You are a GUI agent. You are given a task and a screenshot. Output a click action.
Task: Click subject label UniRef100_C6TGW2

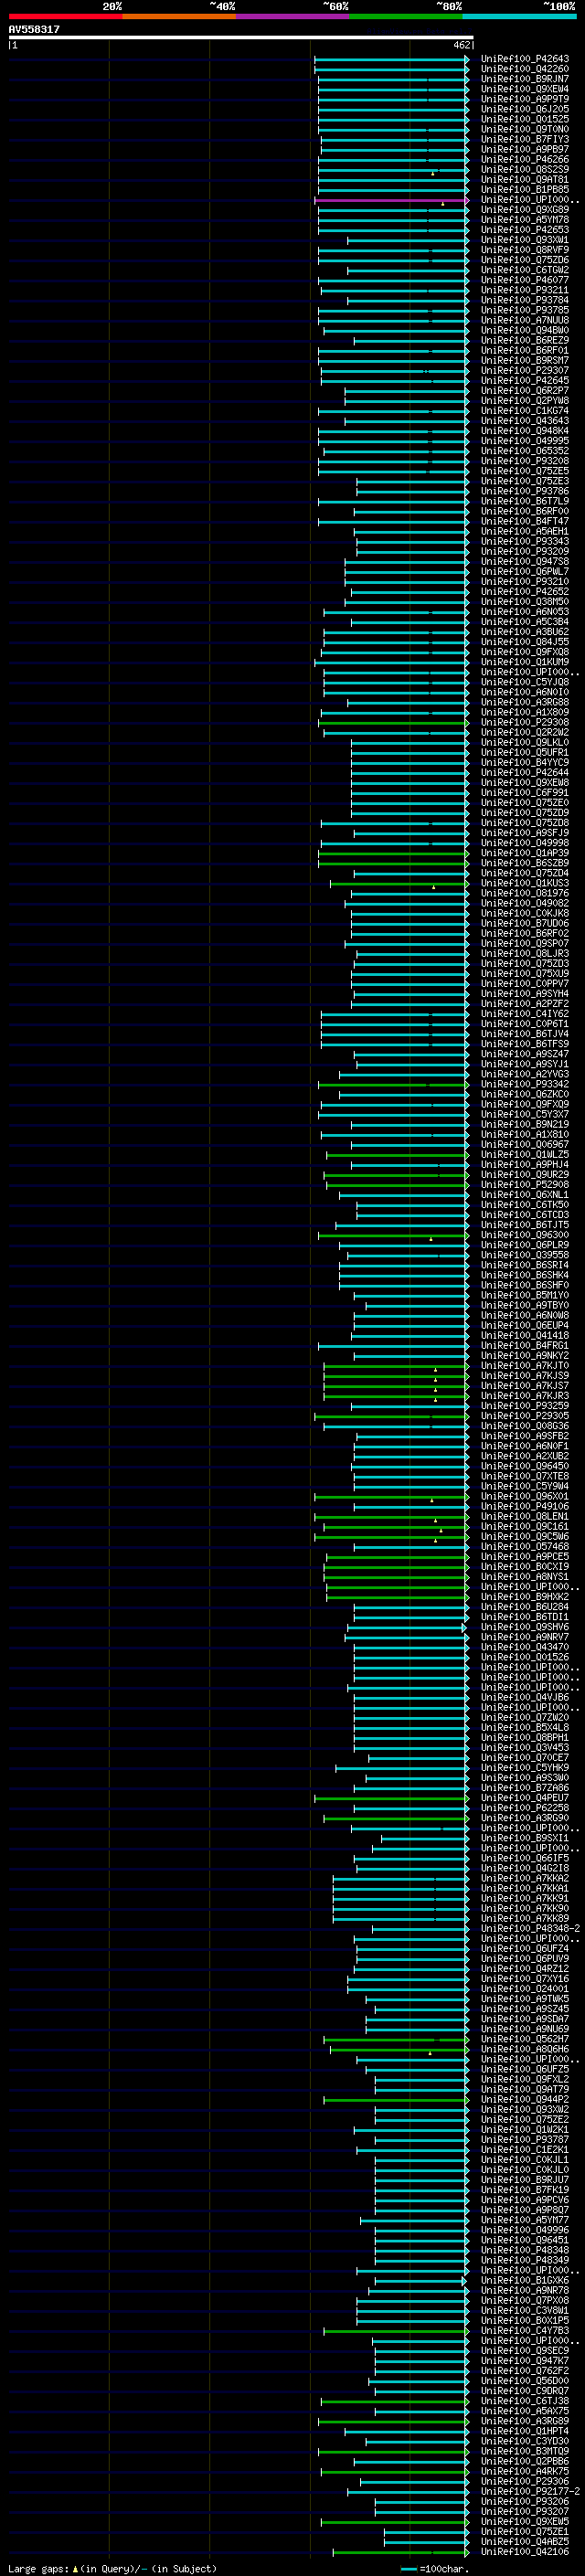(524, 270)
